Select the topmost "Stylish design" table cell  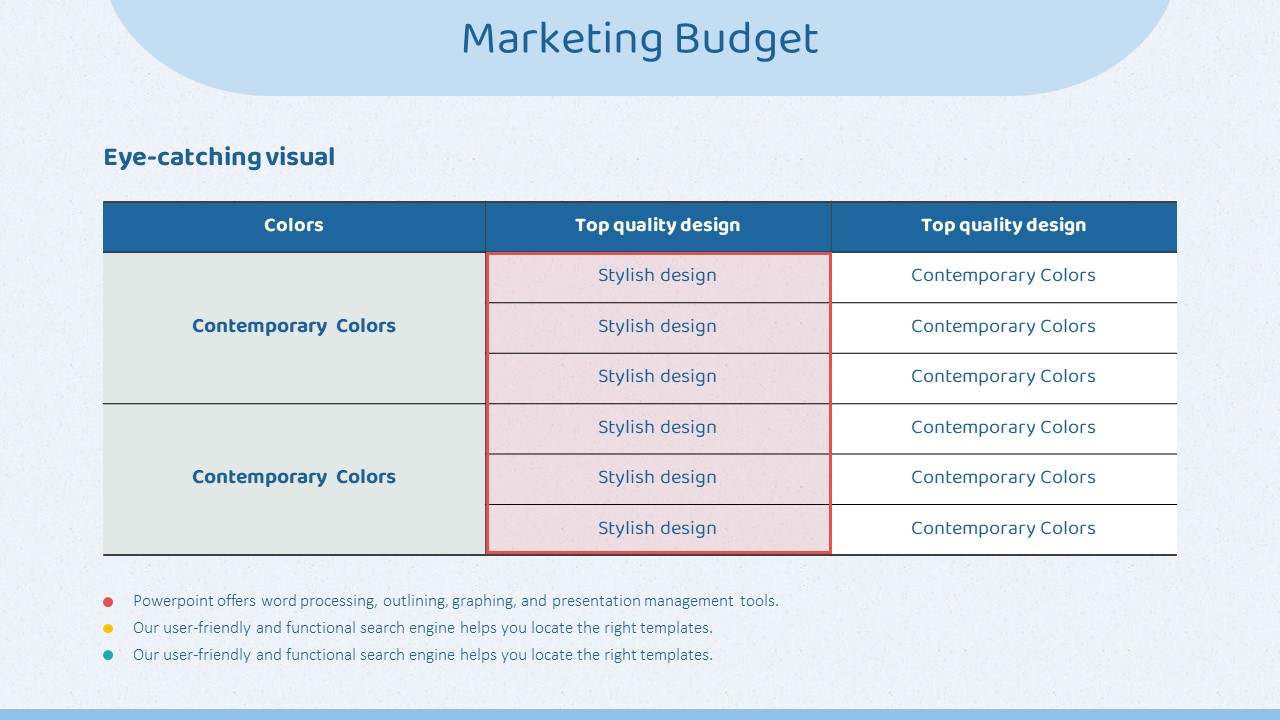coord(658,277)
